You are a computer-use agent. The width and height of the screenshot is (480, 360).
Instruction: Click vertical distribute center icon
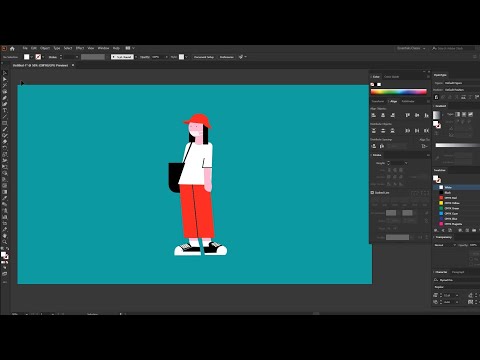click(383, 130)
